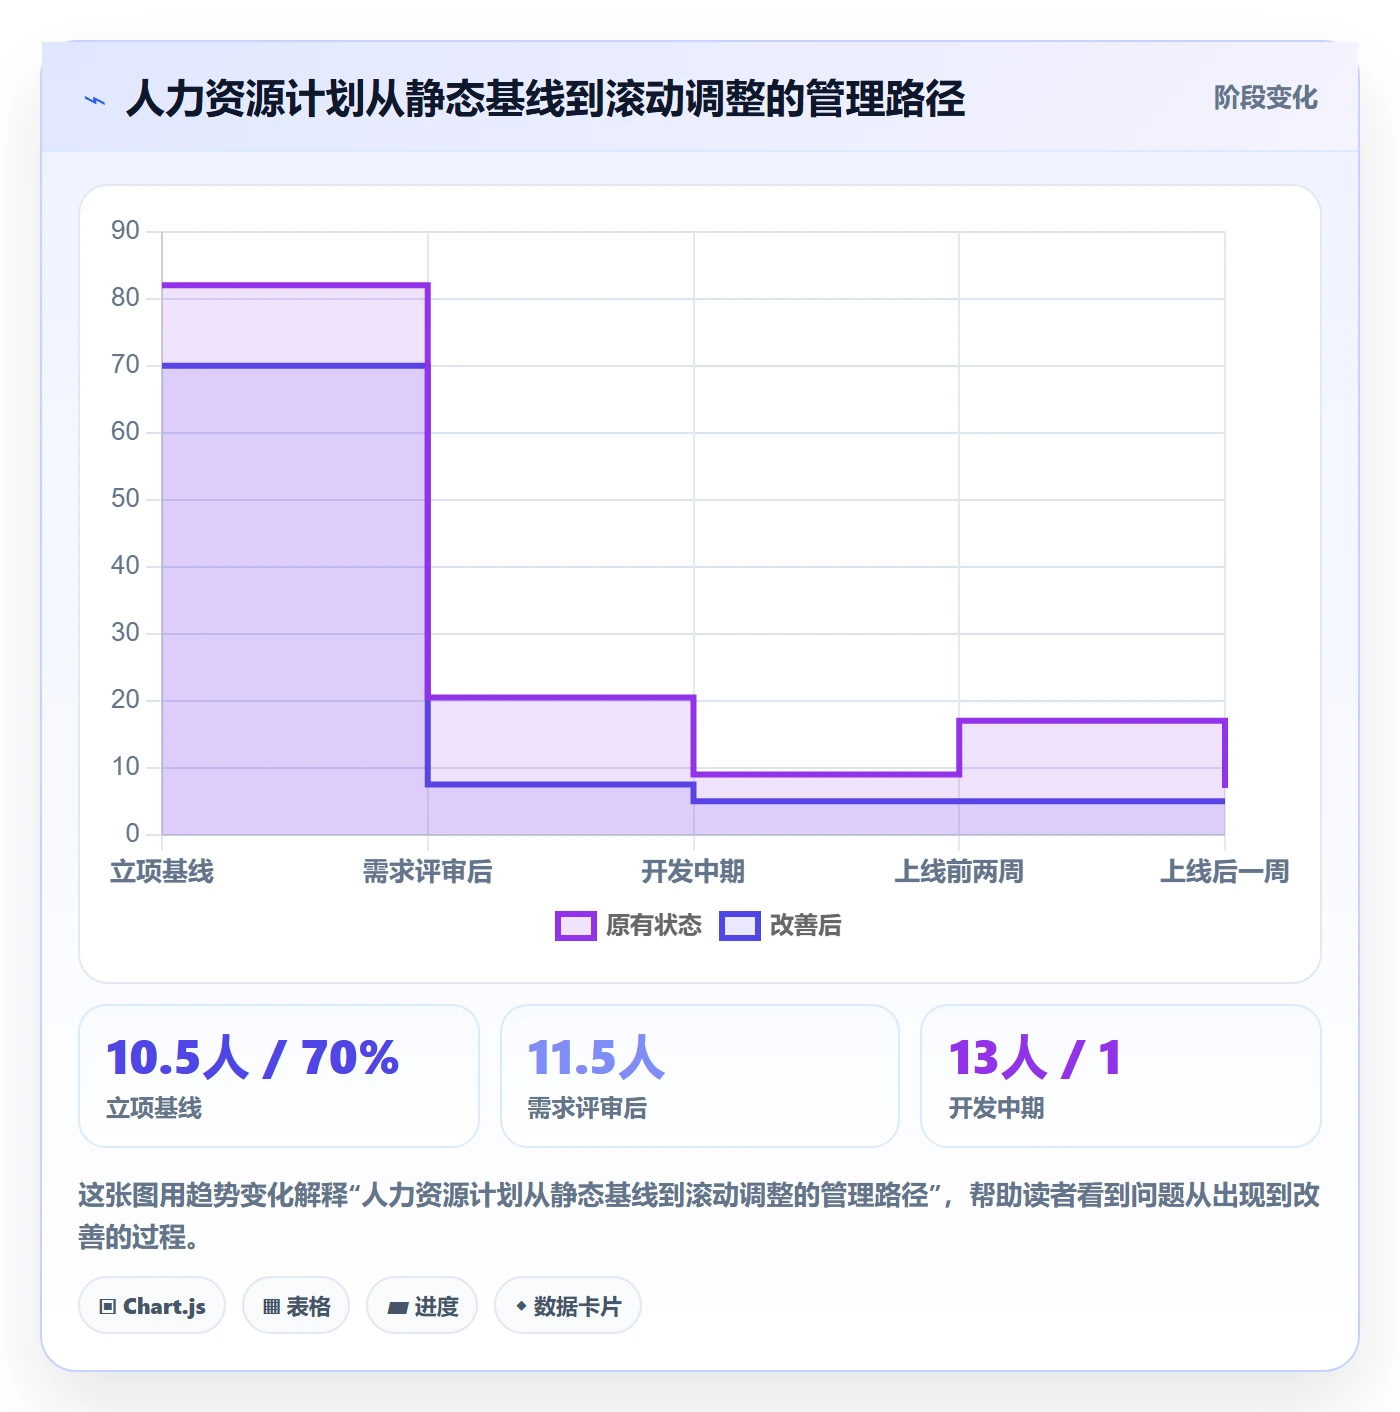Click the 需求评审后 caption under 11.5人 card
Viewport: 1400px width, 1412px height.
[587, 1108]
